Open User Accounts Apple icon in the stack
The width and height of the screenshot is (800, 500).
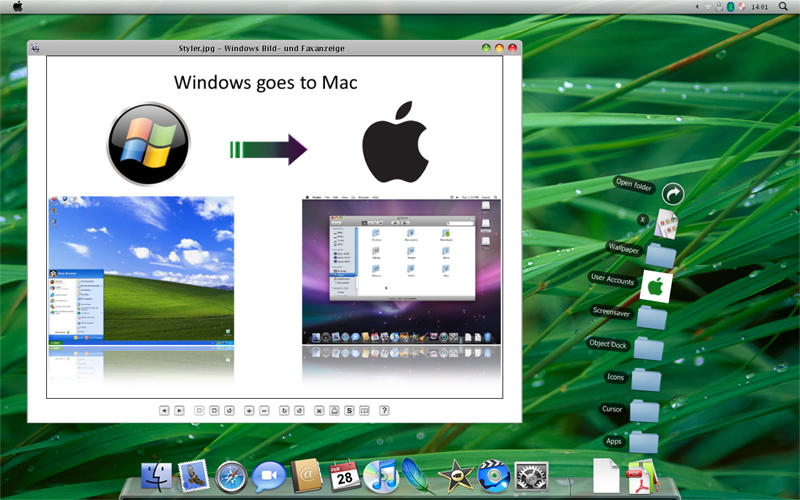[x=656, y=287]
